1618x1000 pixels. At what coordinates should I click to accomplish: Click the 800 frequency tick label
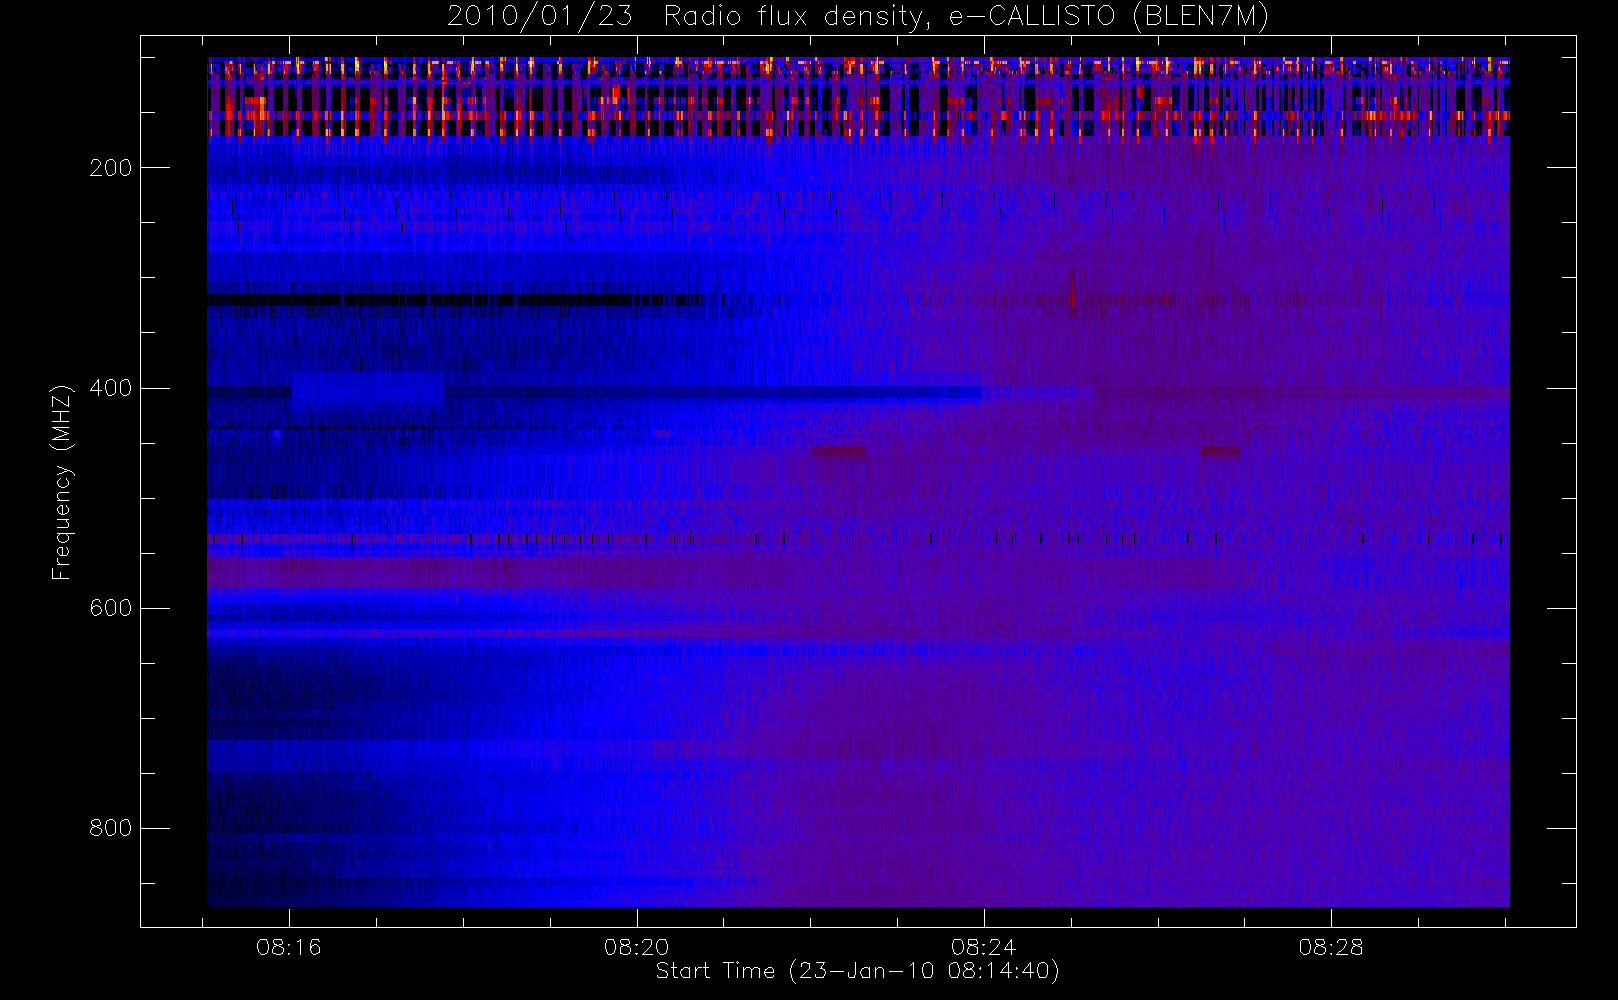pyautogui.click(x=111, y=828)
